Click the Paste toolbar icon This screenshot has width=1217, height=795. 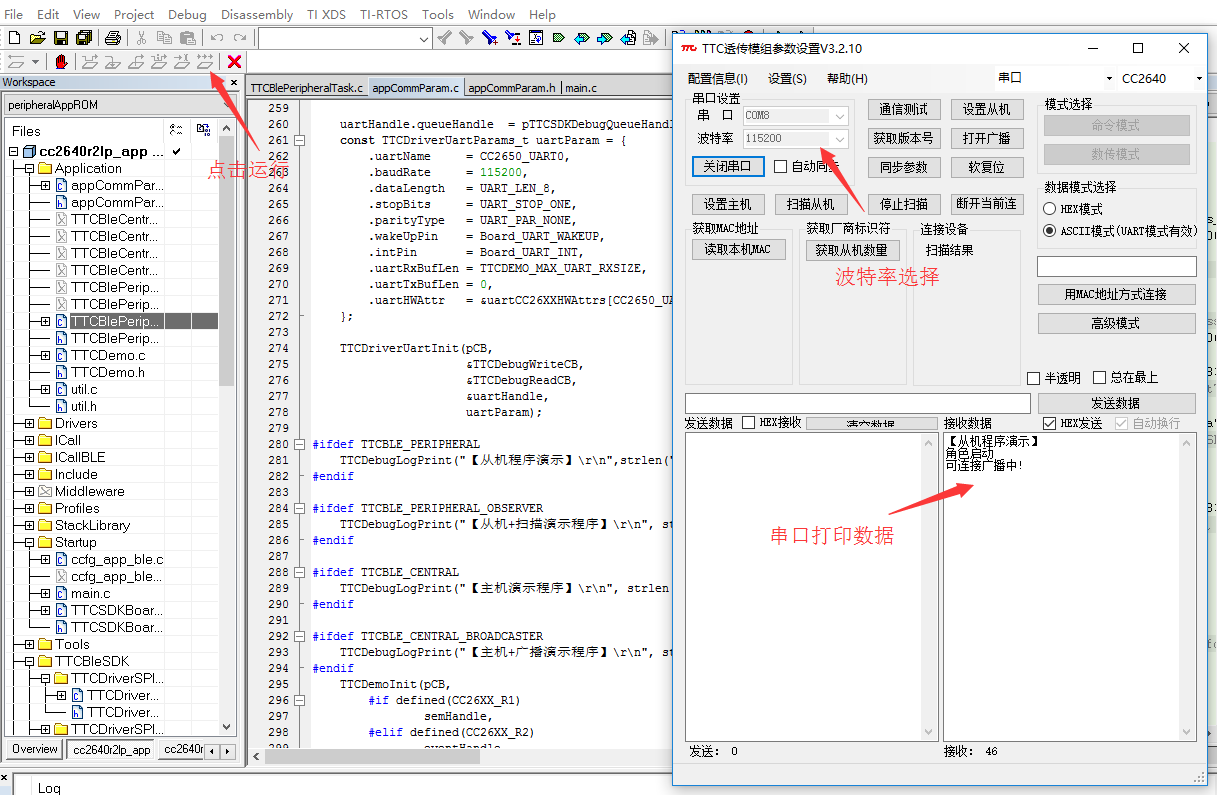187,38
